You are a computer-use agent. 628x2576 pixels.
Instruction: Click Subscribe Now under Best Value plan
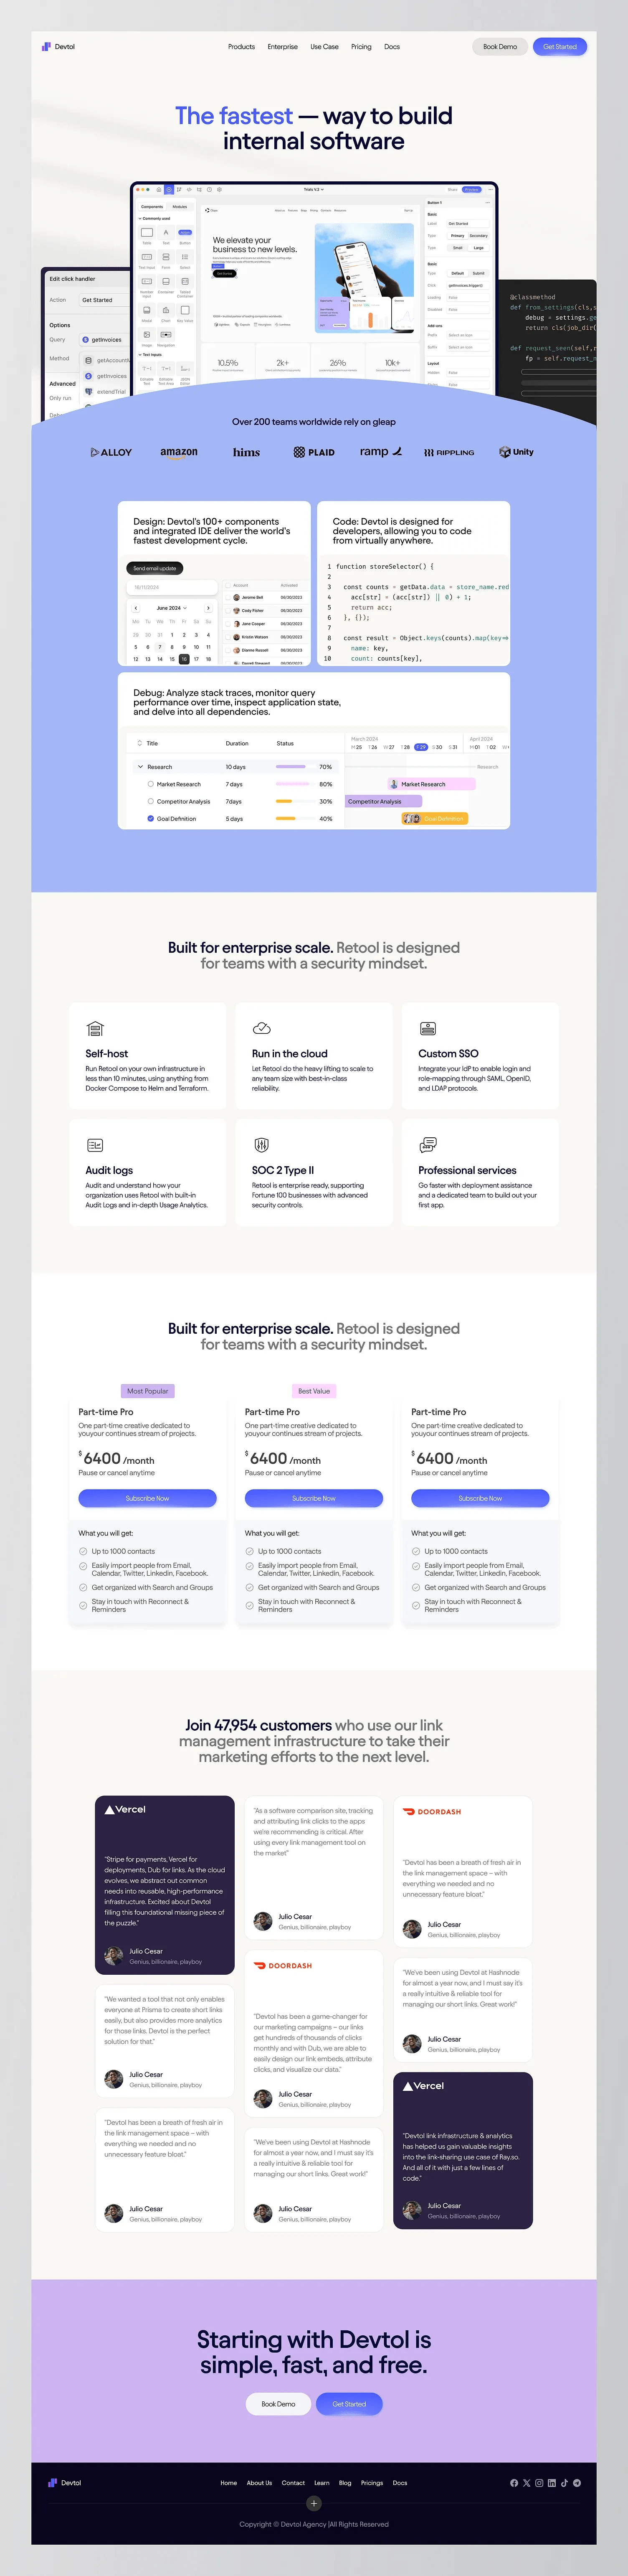[x=314, y=1498]
